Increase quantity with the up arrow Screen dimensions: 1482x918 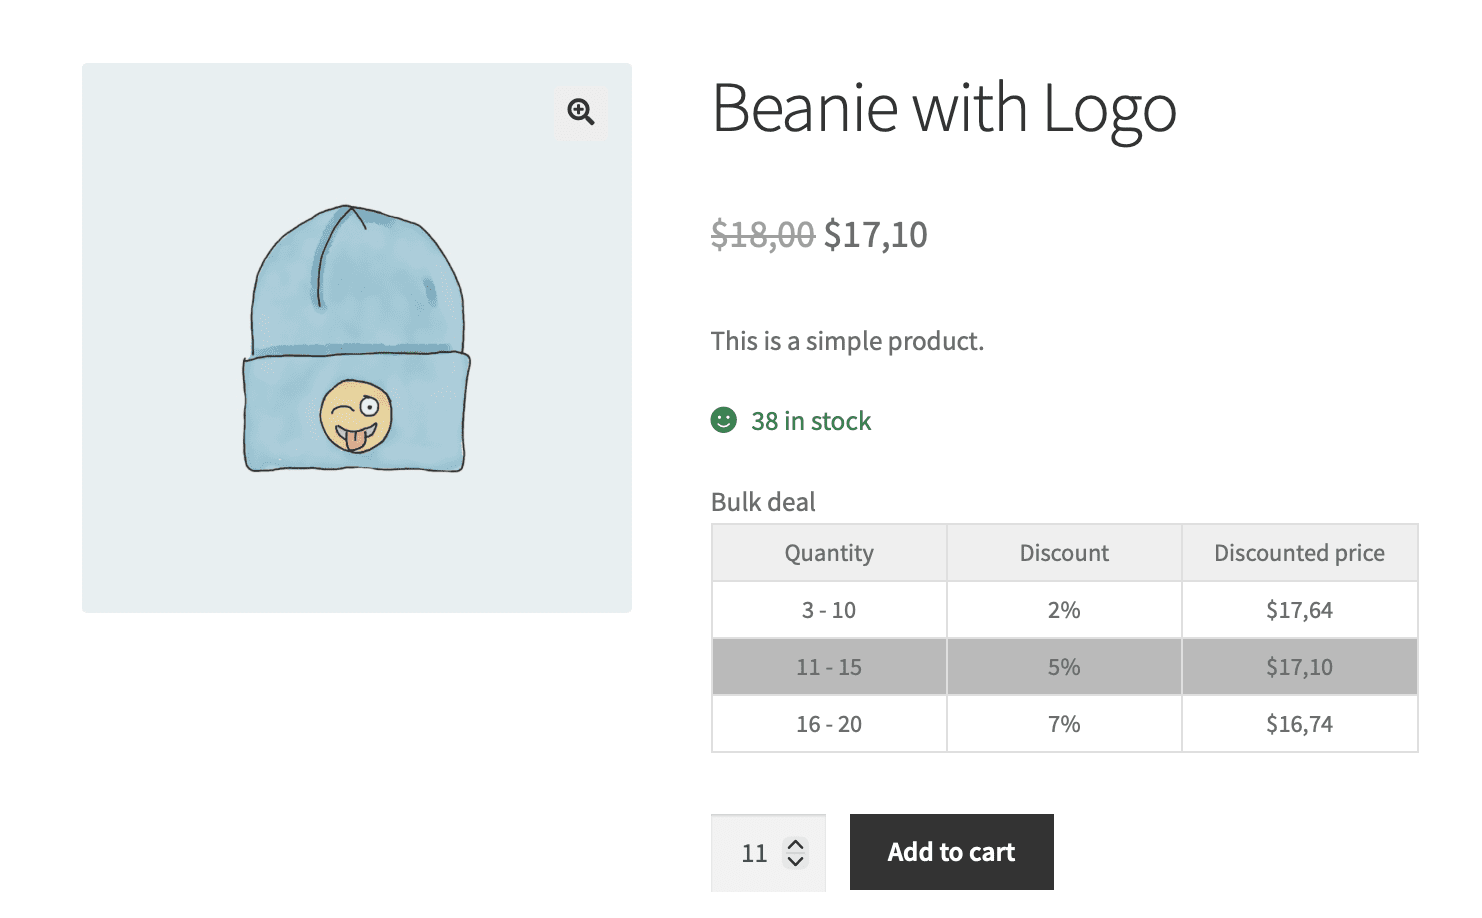coord(796,845)
